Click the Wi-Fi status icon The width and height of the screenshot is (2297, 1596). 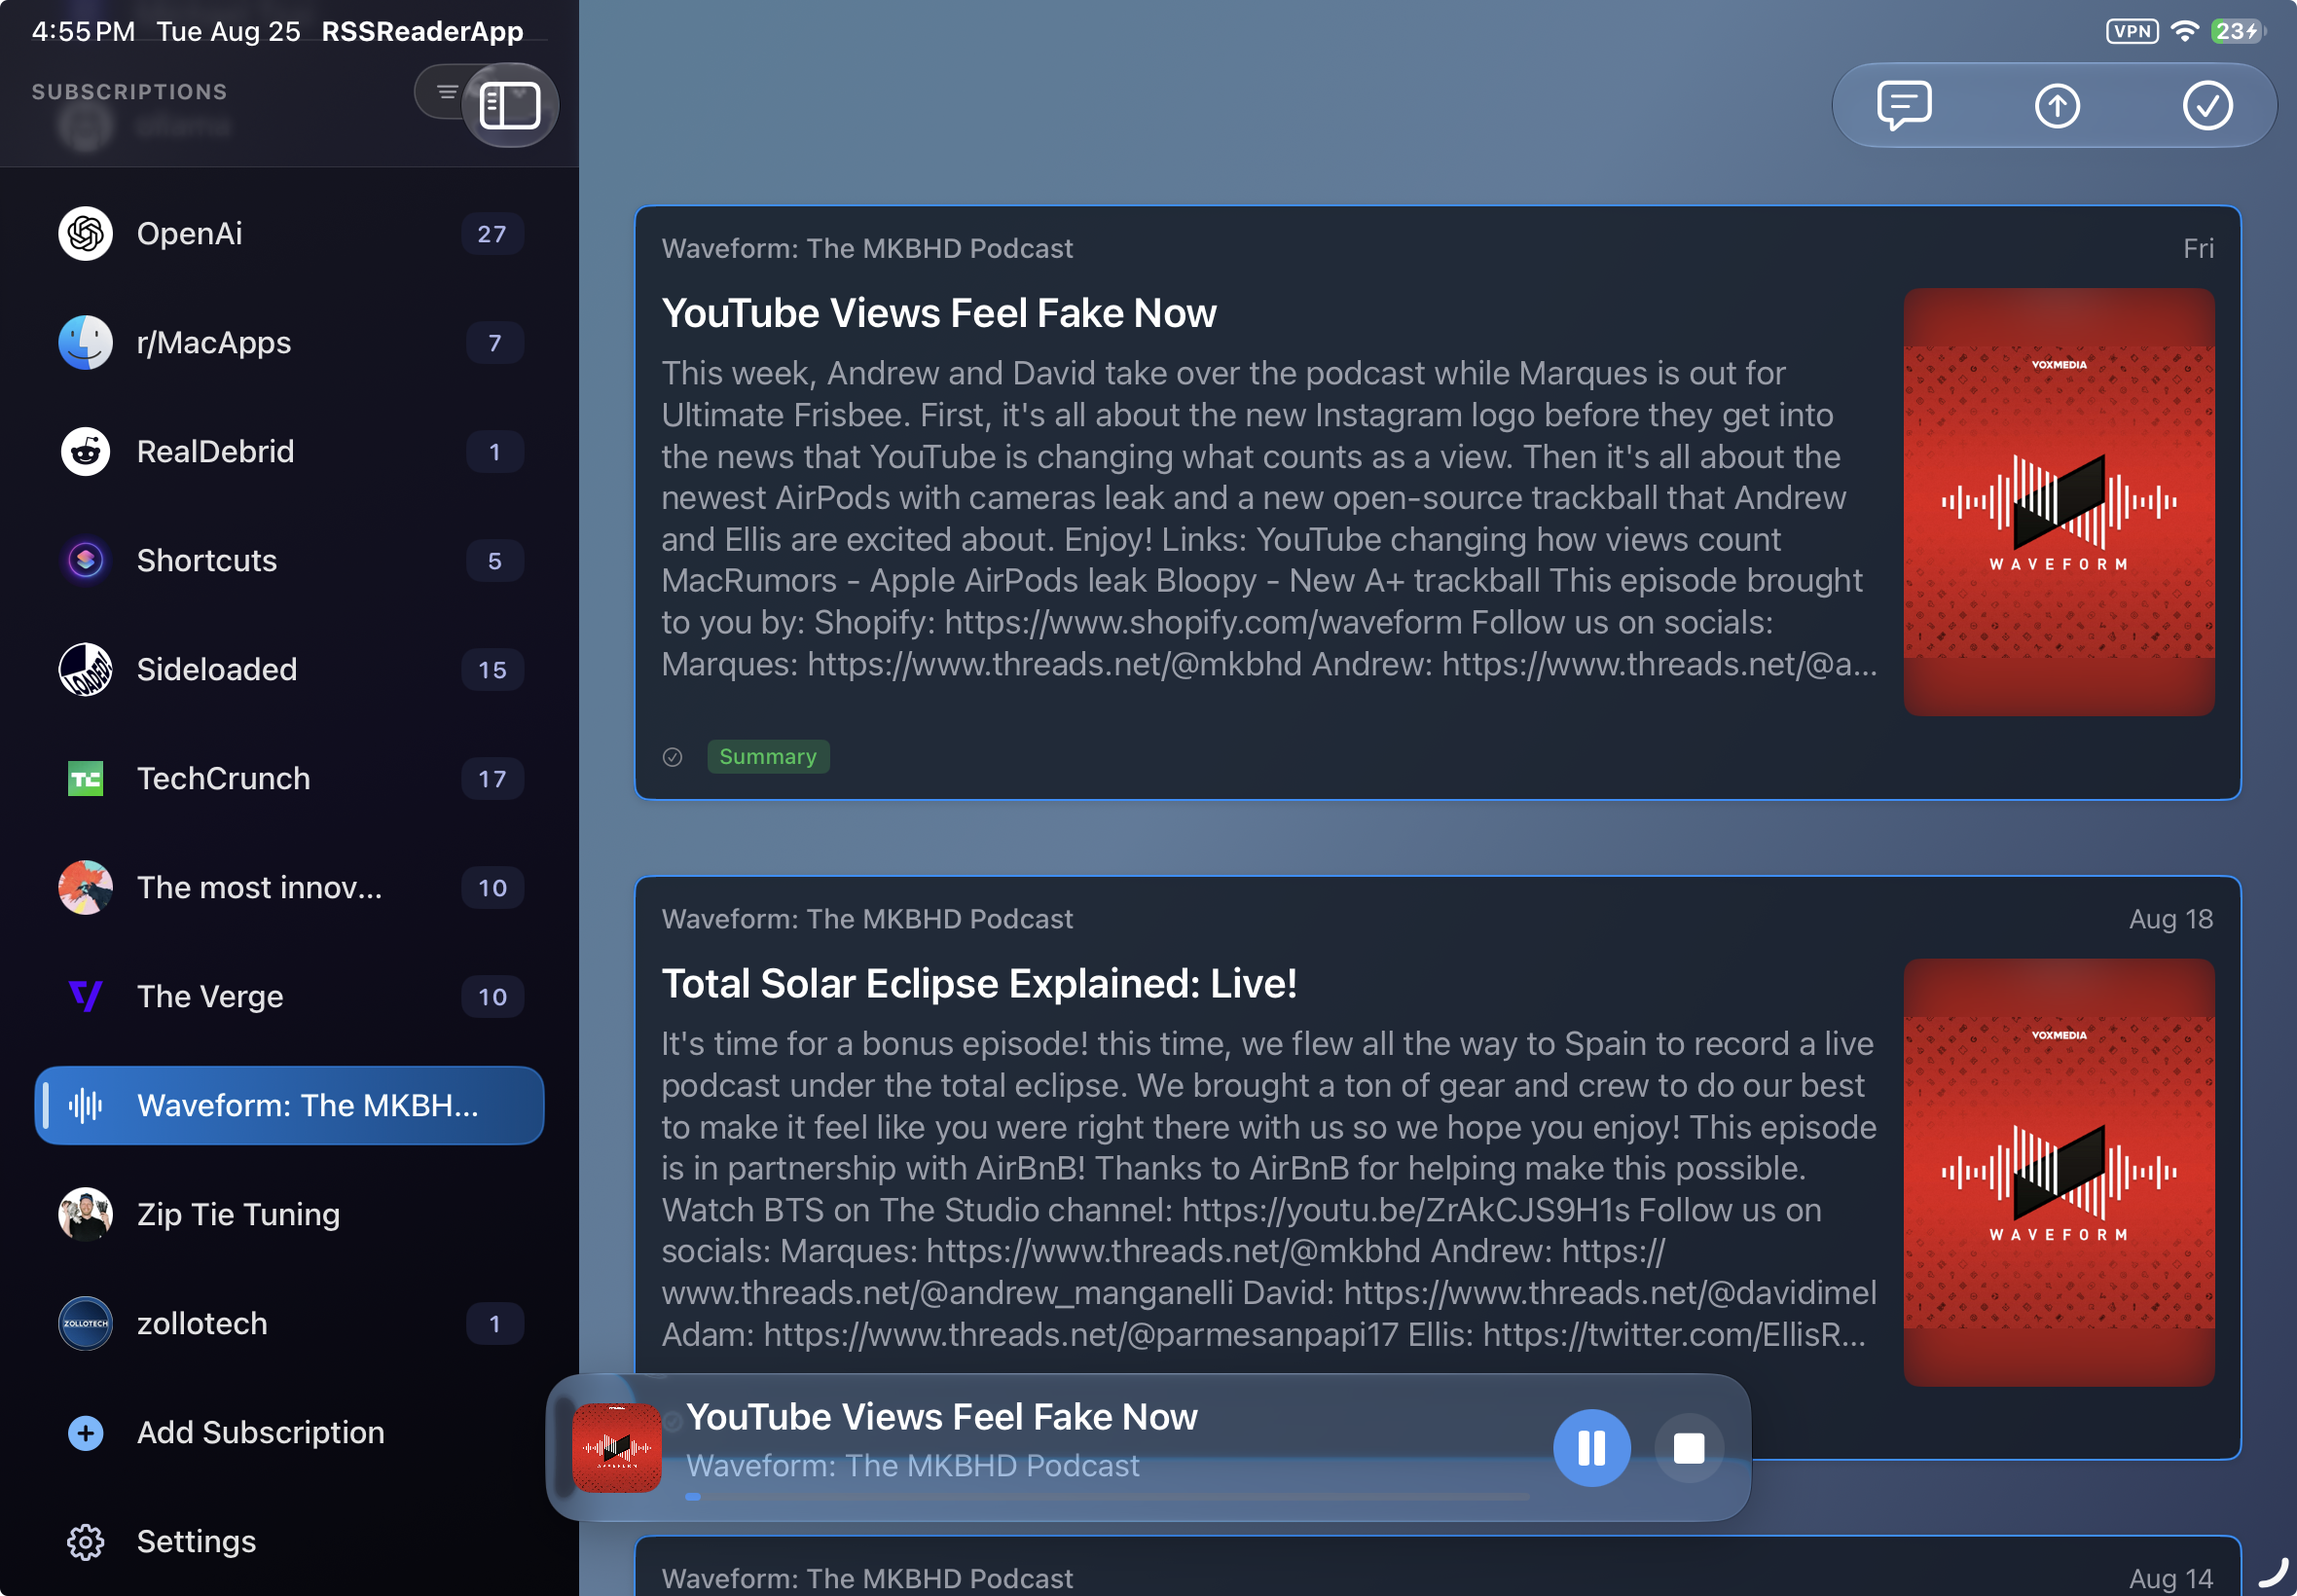pos(2185,31)
